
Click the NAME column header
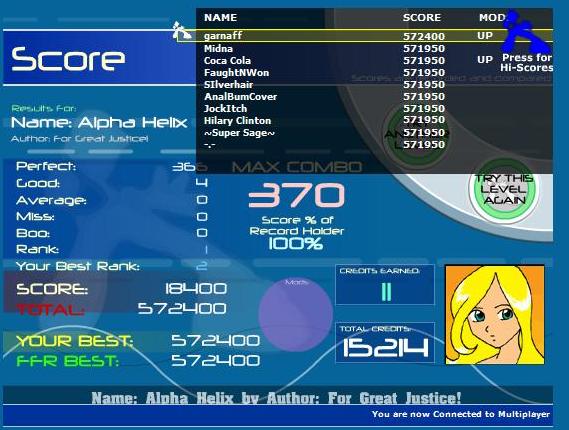coord(220,17)
